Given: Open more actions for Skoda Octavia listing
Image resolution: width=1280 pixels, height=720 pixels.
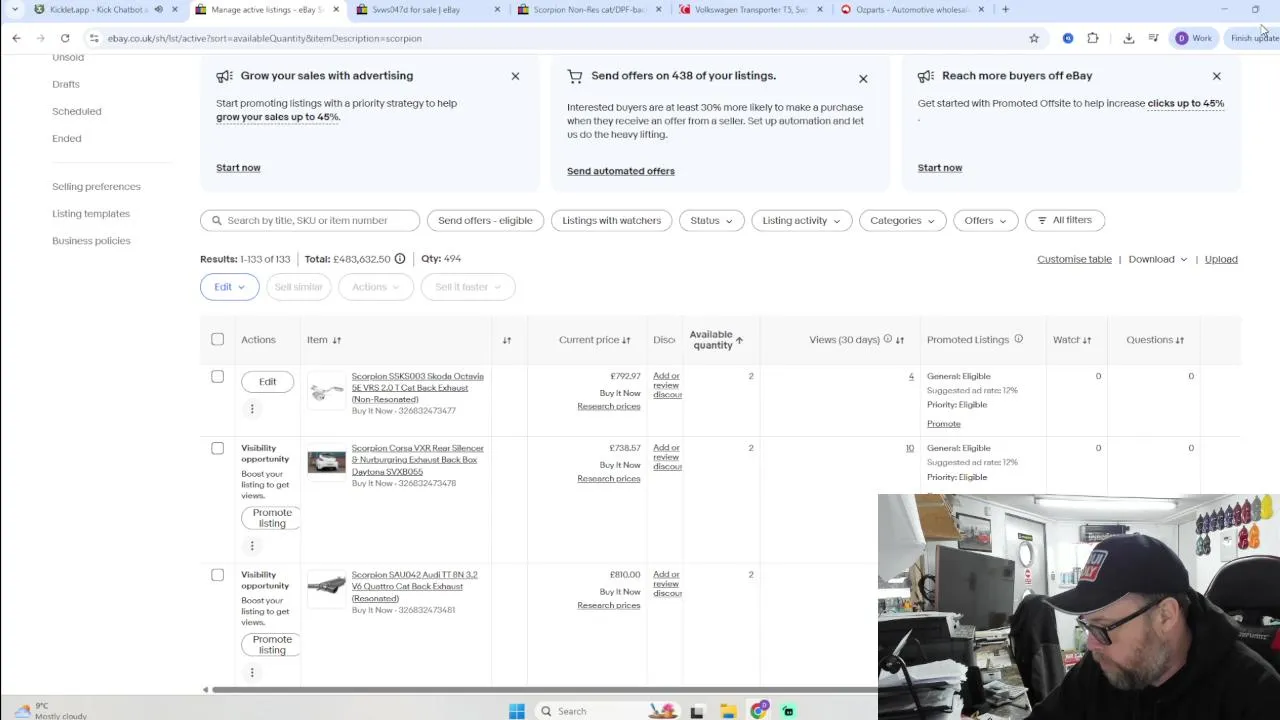Looking at the screenshot, I should point(252,408).
